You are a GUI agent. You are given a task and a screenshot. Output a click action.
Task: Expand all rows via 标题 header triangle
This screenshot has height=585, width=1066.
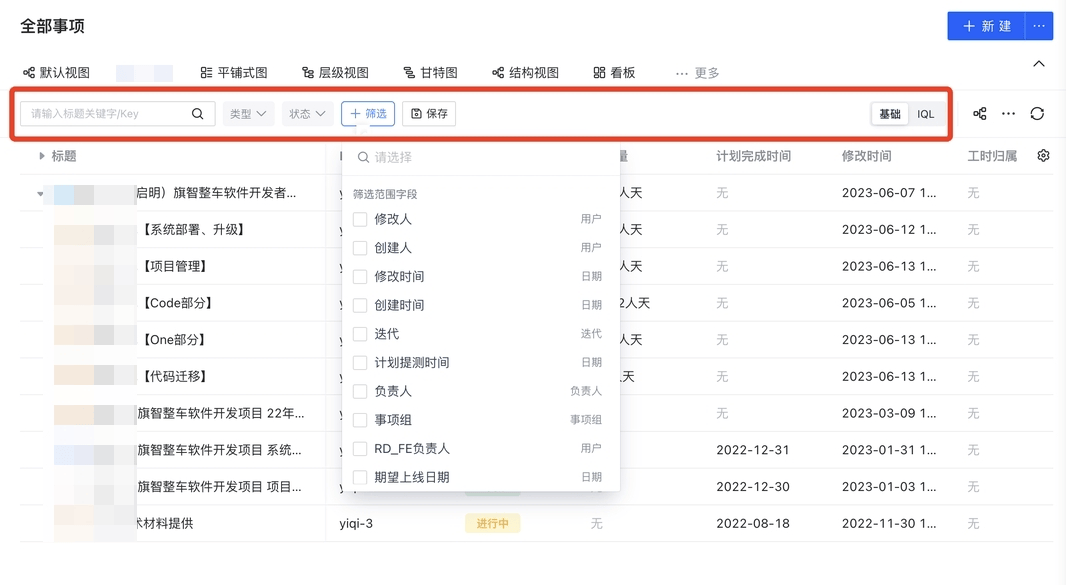tap(42, 156)
